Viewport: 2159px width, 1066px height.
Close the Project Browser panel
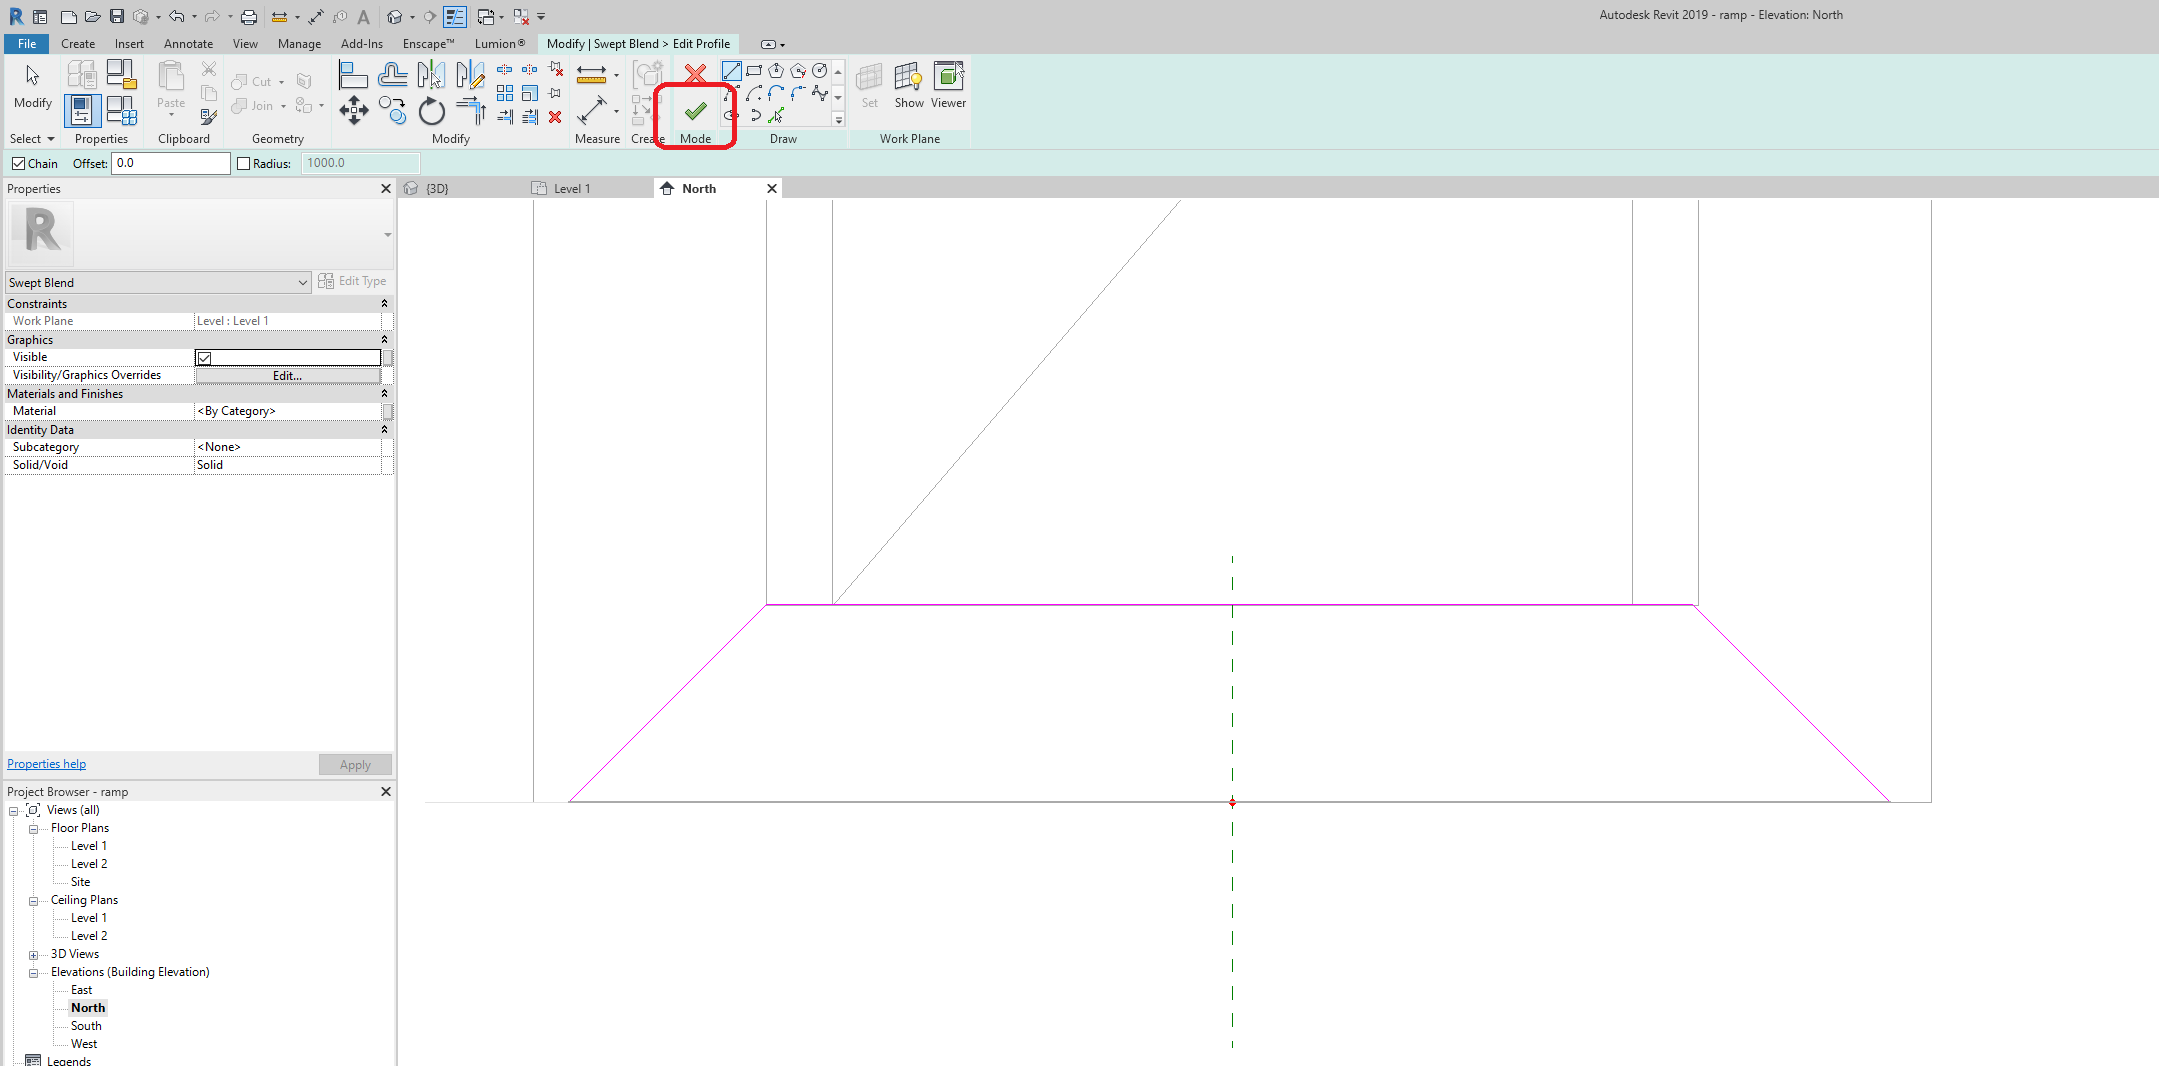tap(386, 792)
